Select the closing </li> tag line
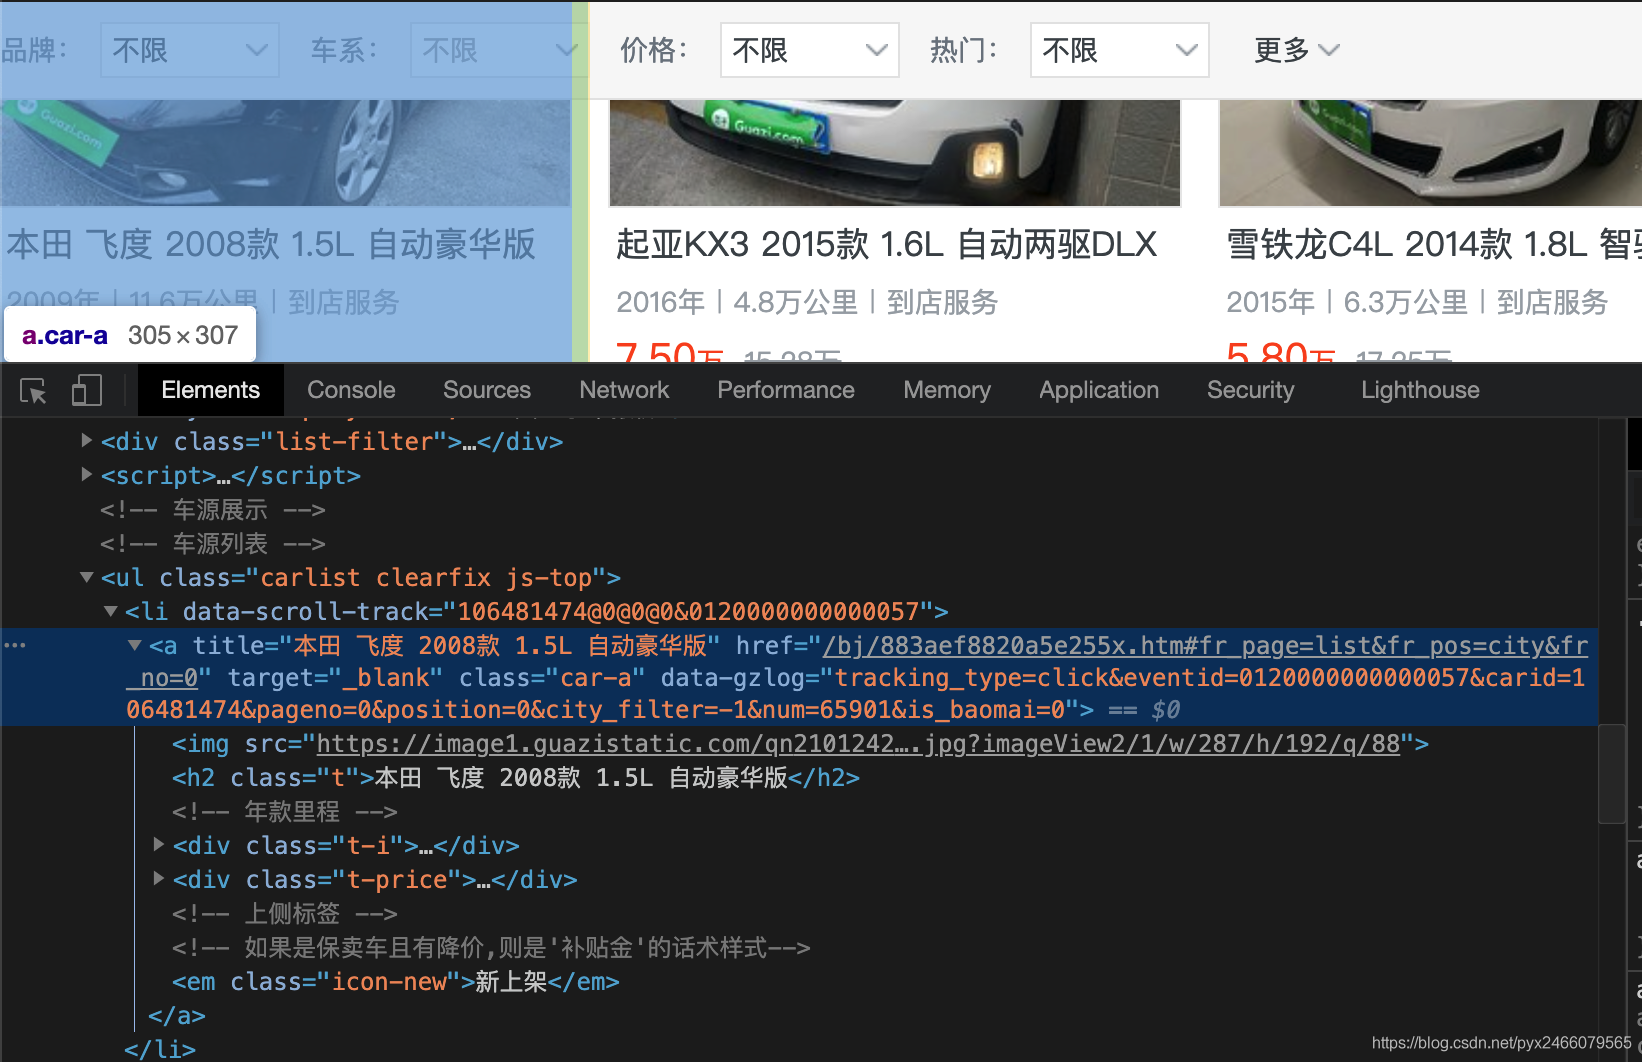Image resolution: width=1642 pixels, height=1062 pixels. [160, 1049]
